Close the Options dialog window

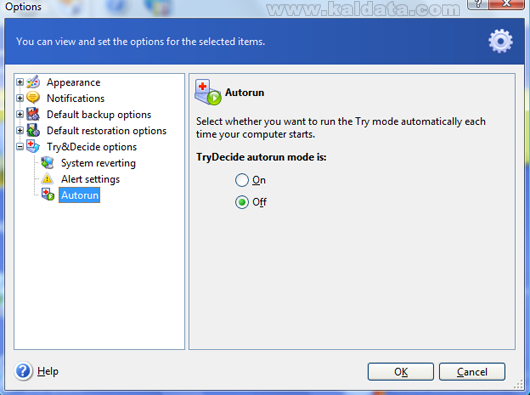[507, 4]
